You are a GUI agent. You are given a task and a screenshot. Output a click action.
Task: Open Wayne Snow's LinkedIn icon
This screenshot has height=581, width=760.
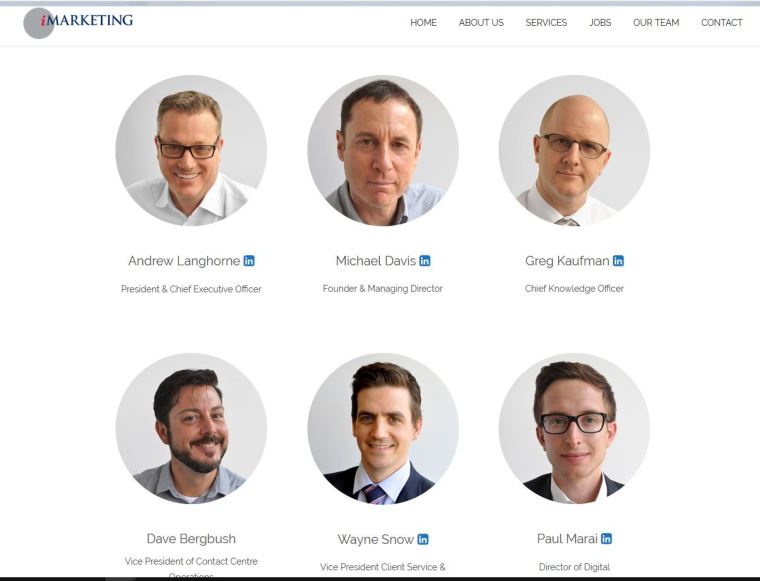pyautogui.click(x=423, y=539)
